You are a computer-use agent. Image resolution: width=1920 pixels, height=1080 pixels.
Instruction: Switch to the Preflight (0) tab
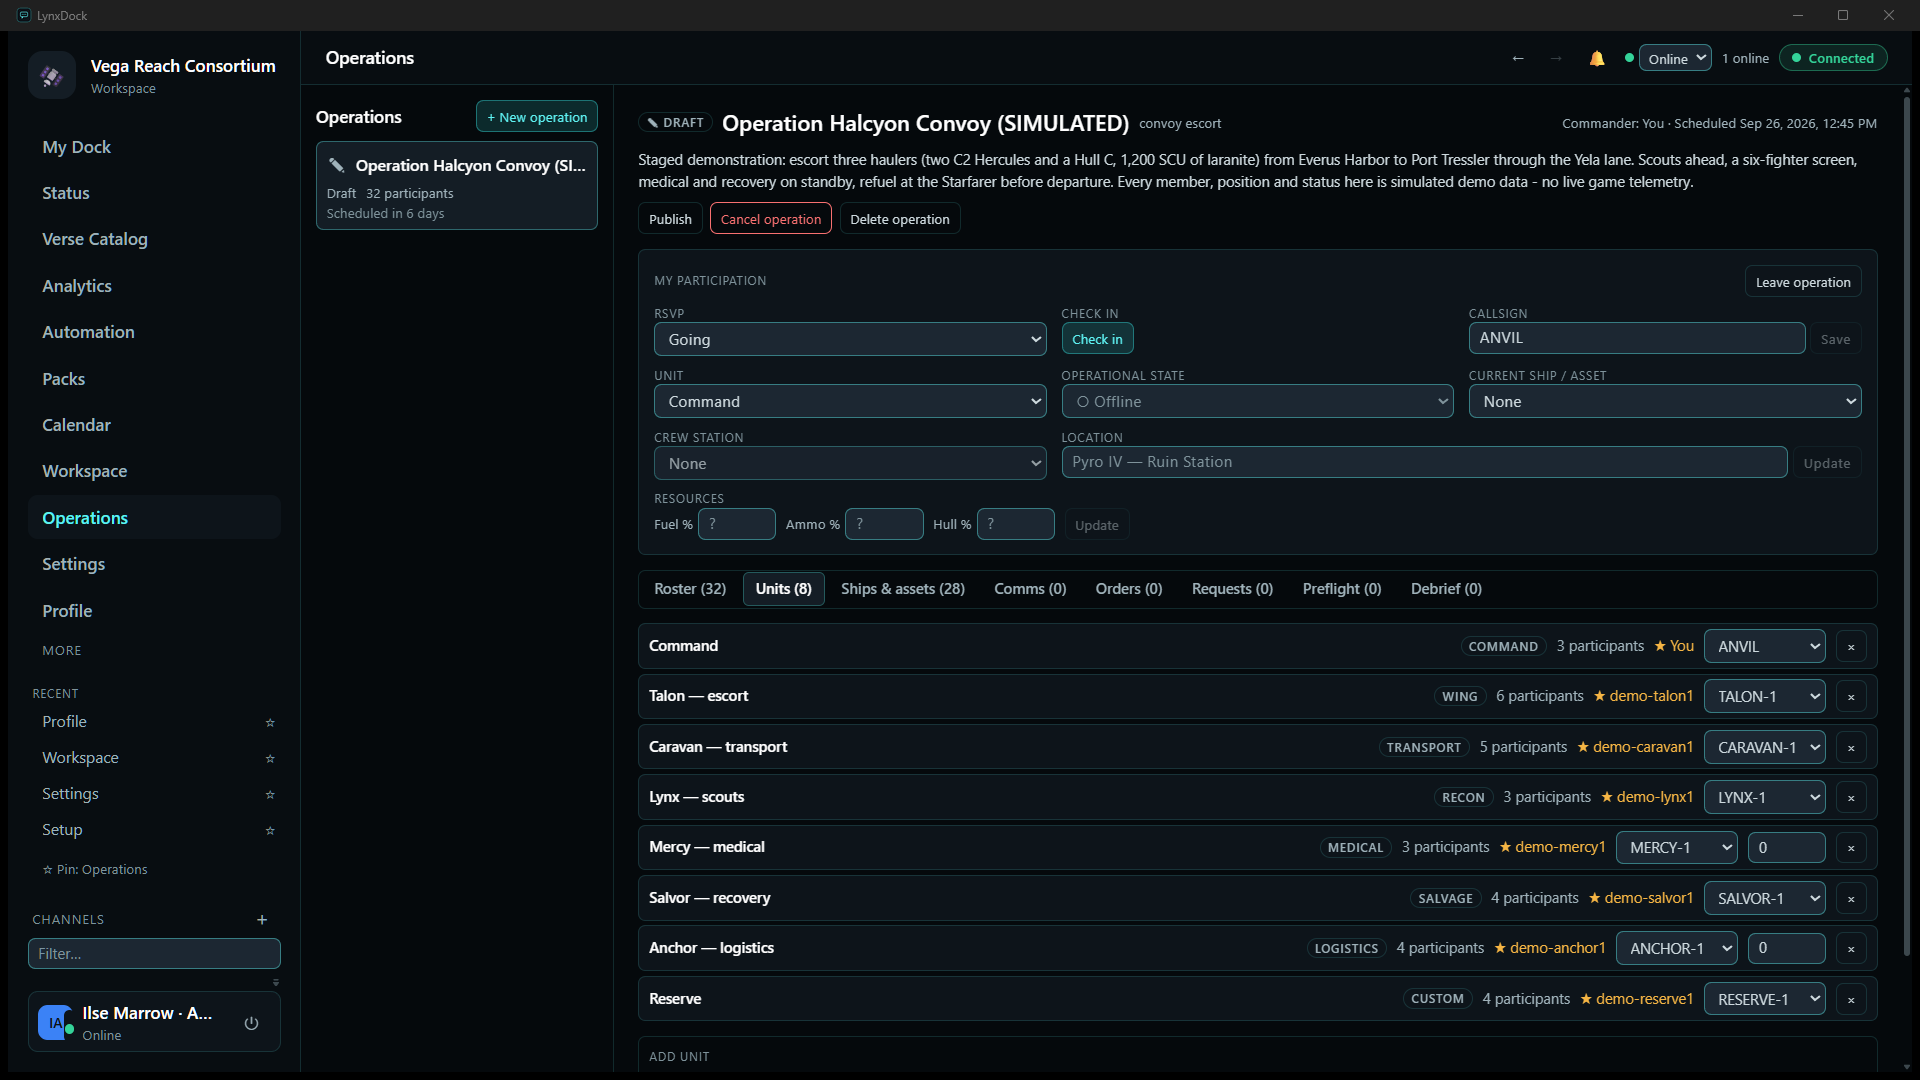1342,589
